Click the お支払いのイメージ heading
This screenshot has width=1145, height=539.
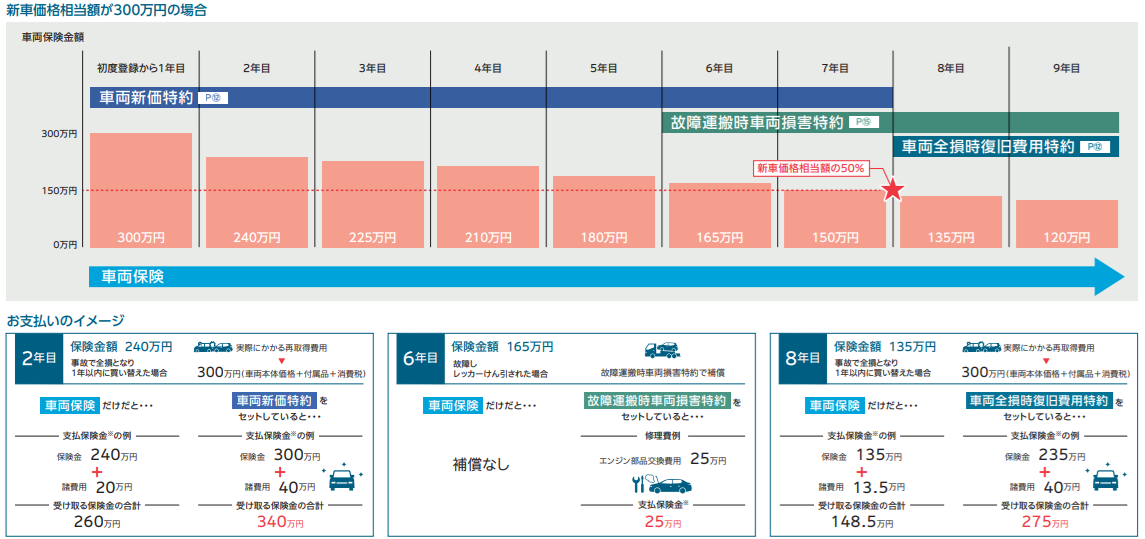pyautogui.click(x=65, y=320)
